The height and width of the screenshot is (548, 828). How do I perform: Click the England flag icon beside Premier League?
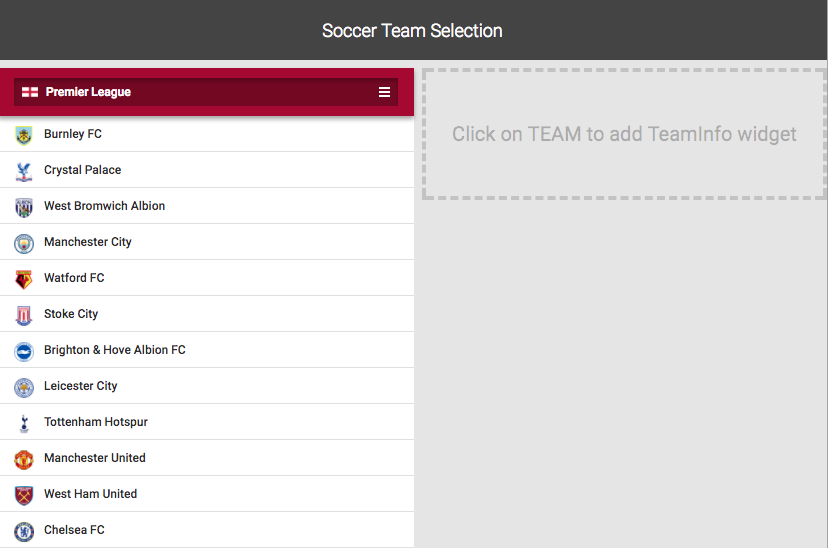click(x=30, y=92)
